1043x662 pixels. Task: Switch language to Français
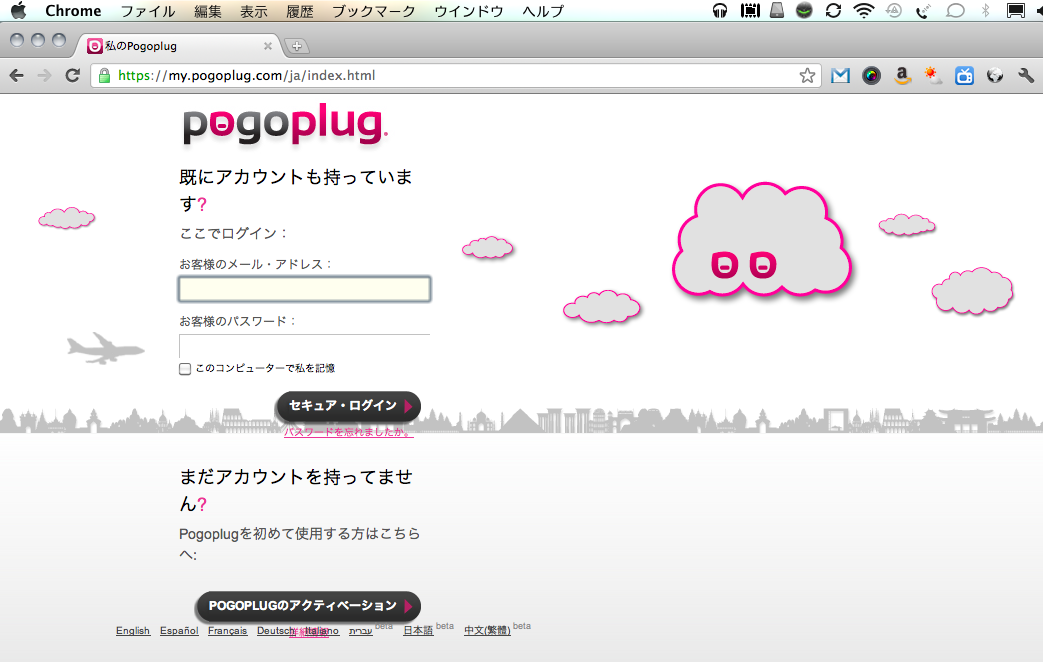[227, 631]
